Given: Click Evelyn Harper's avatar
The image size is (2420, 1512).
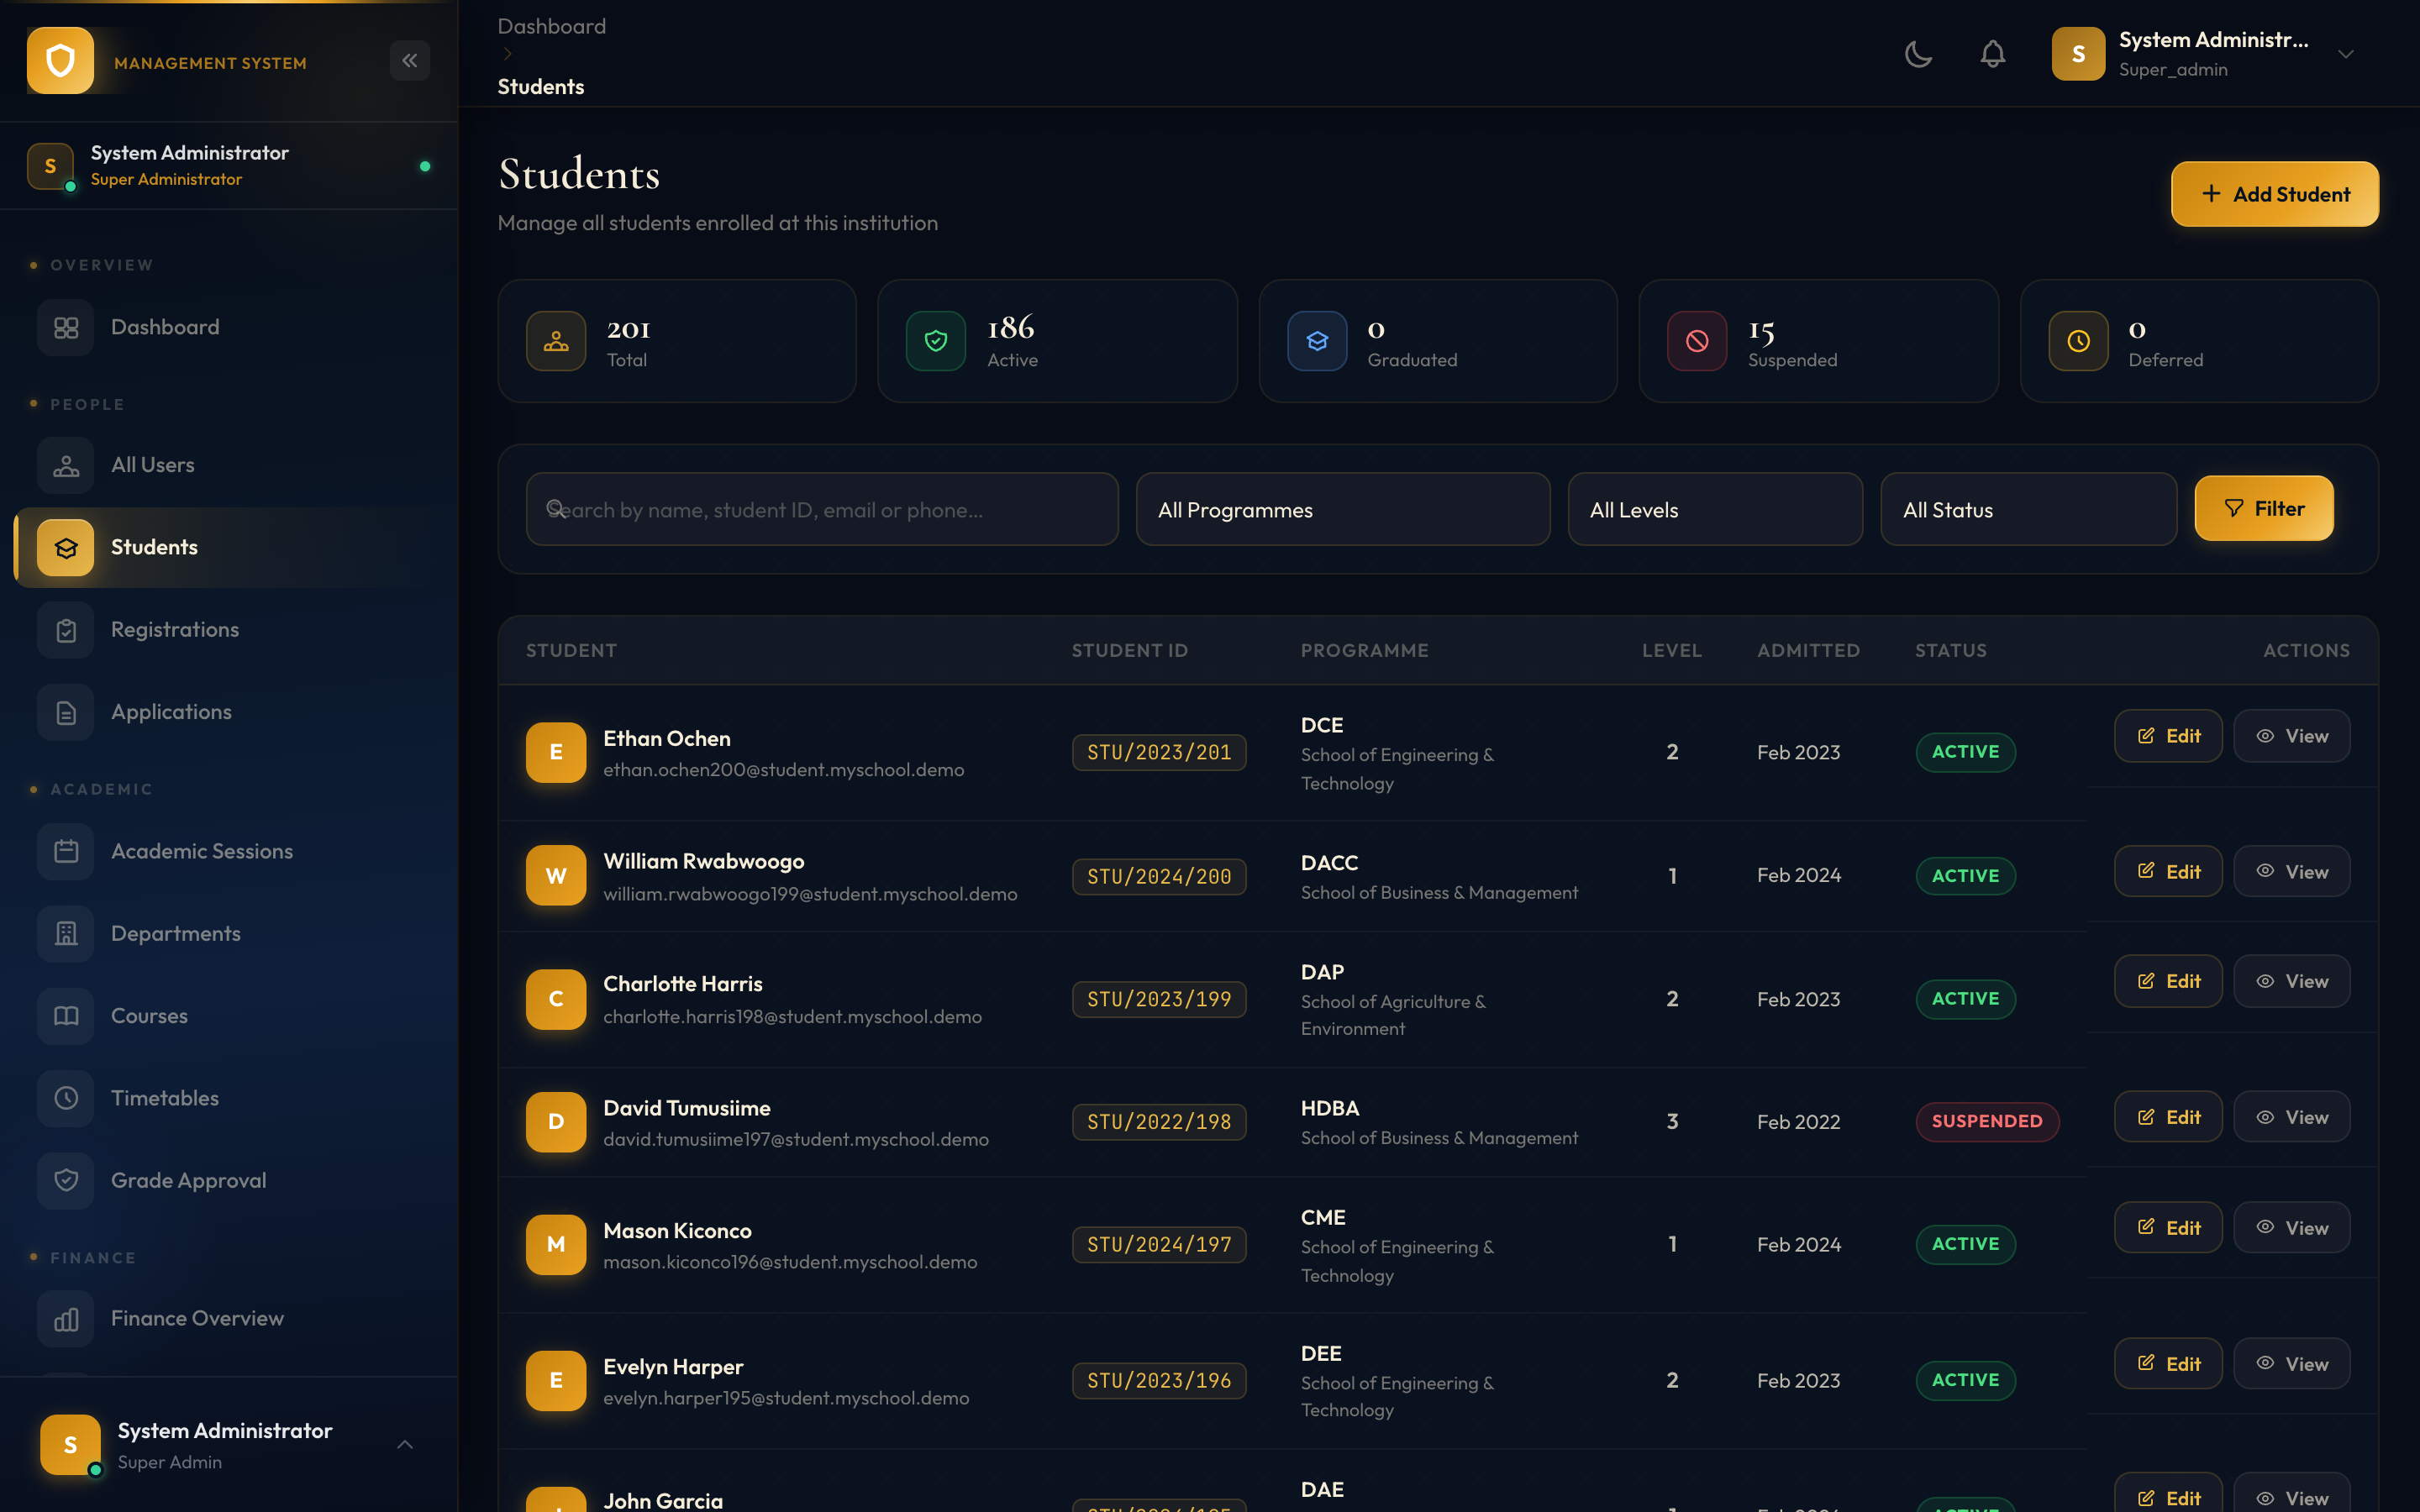Looking at the screenshot, I should 556,1380.
